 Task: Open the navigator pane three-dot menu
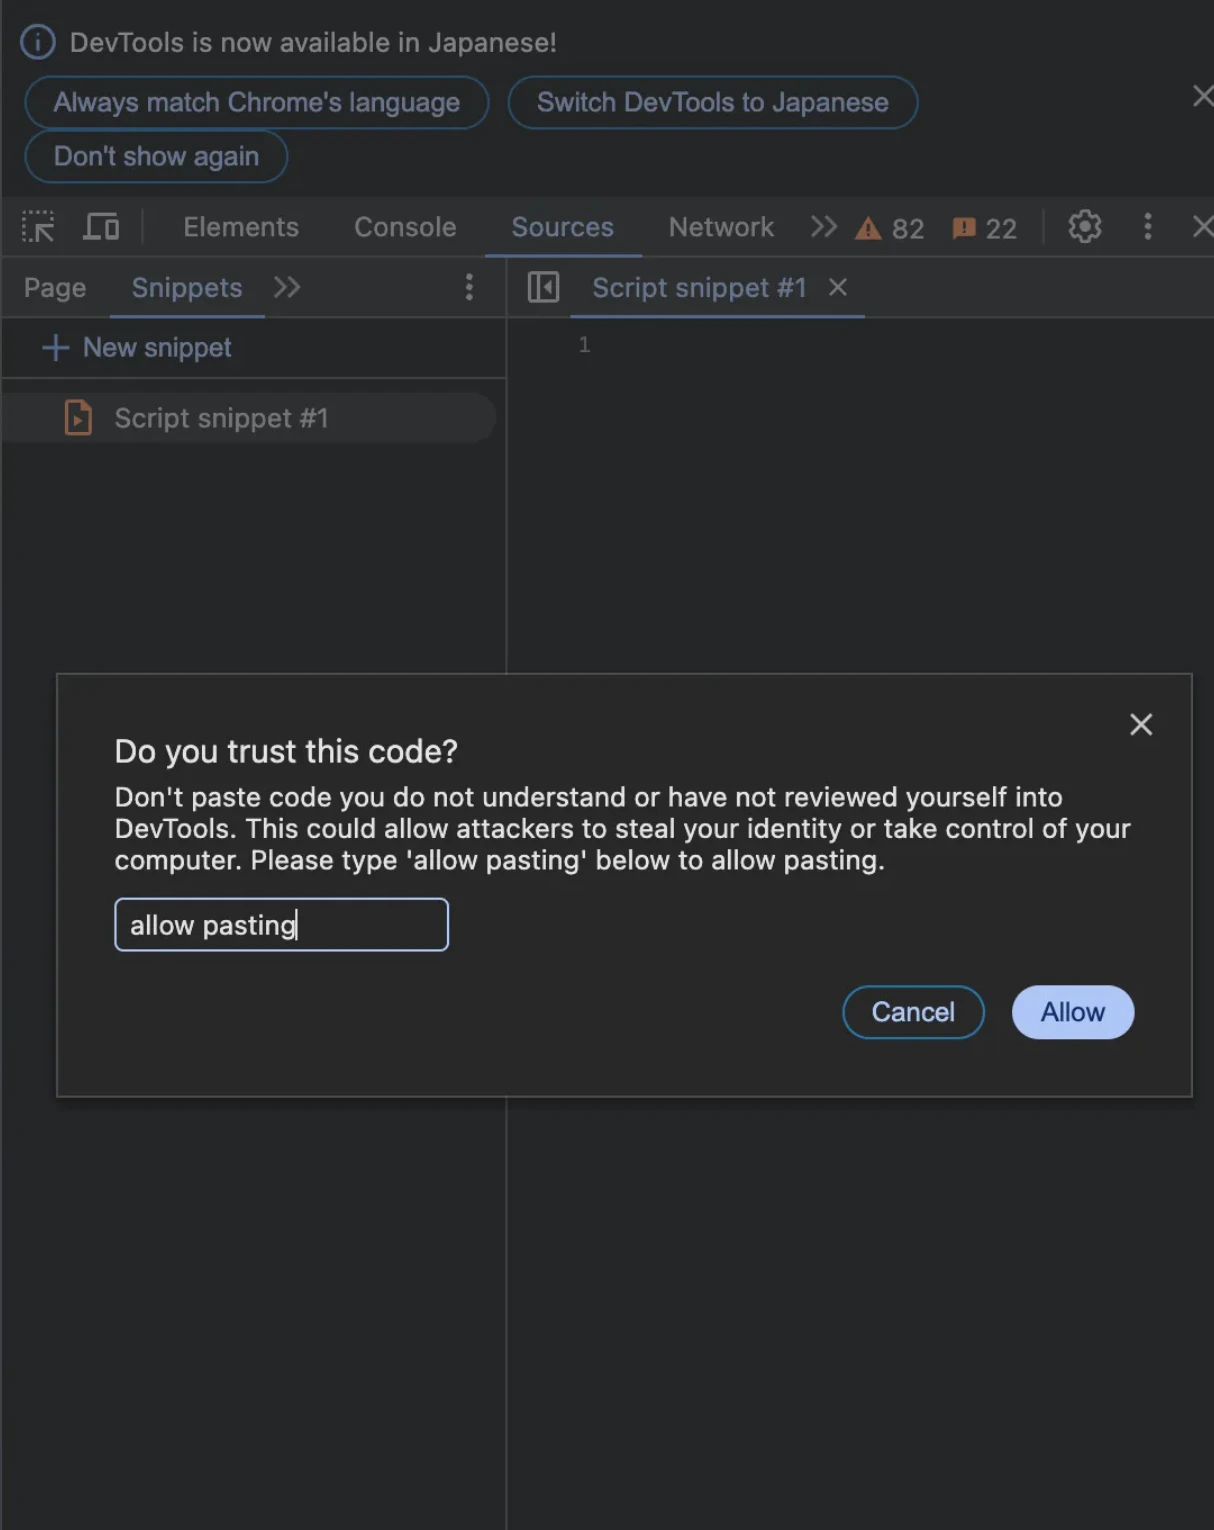pos(469,288)
